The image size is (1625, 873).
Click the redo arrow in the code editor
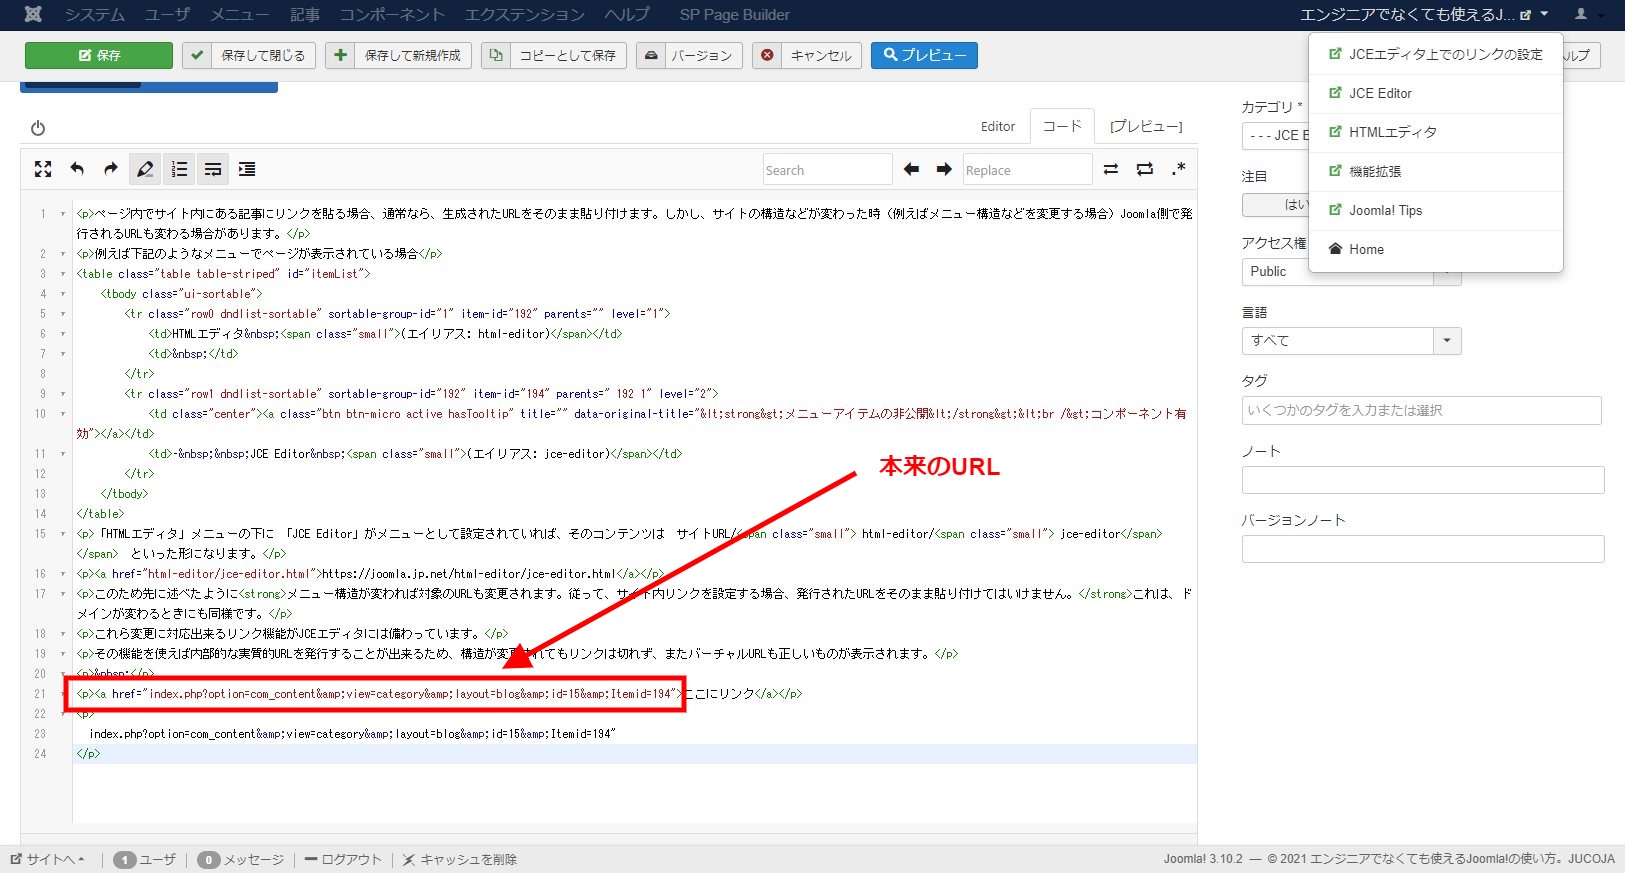pyautogui.click(x=111, y=170)
